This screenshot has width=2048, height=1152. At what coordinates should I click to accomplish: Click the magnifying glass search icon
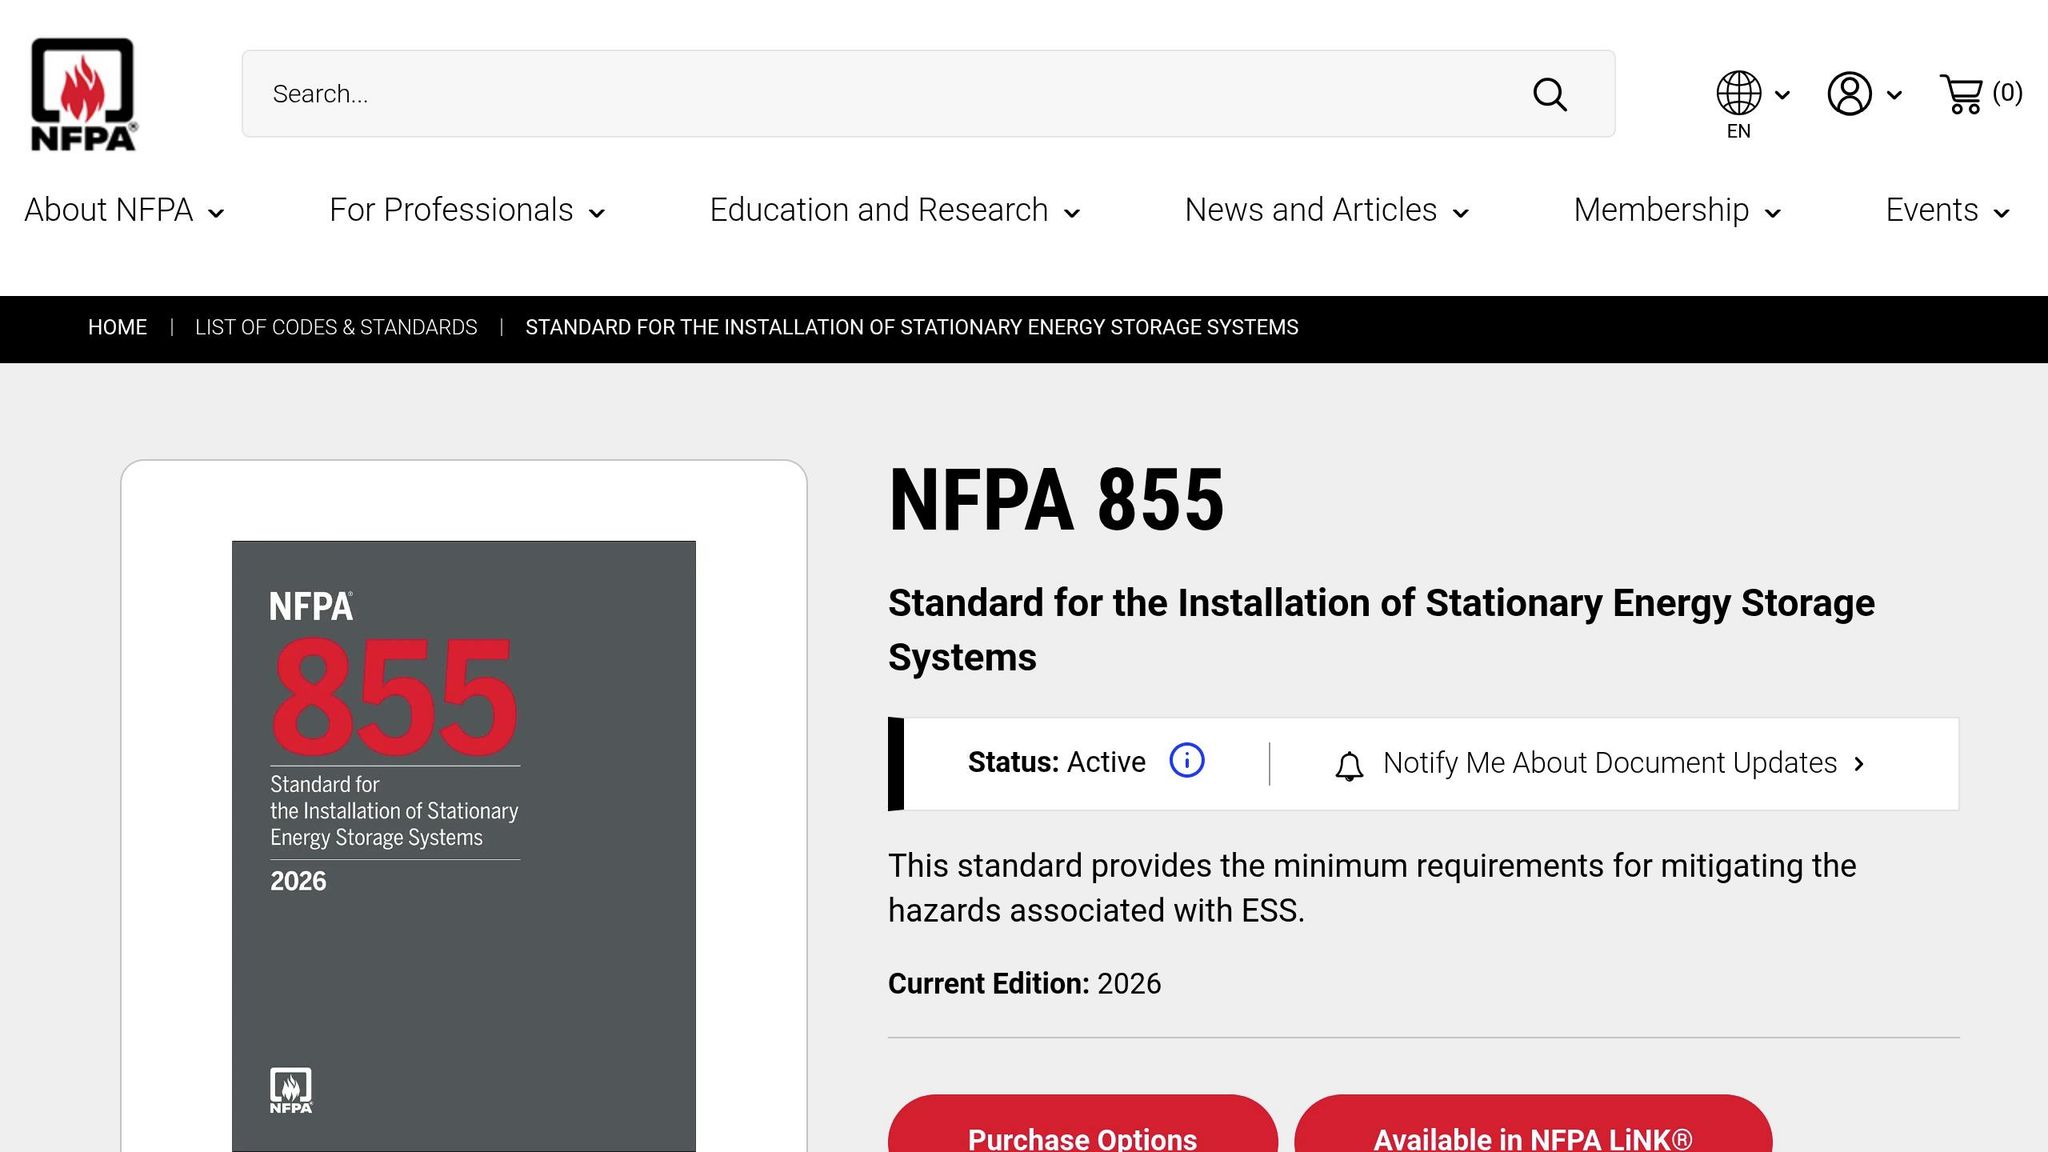(1550, 95)
